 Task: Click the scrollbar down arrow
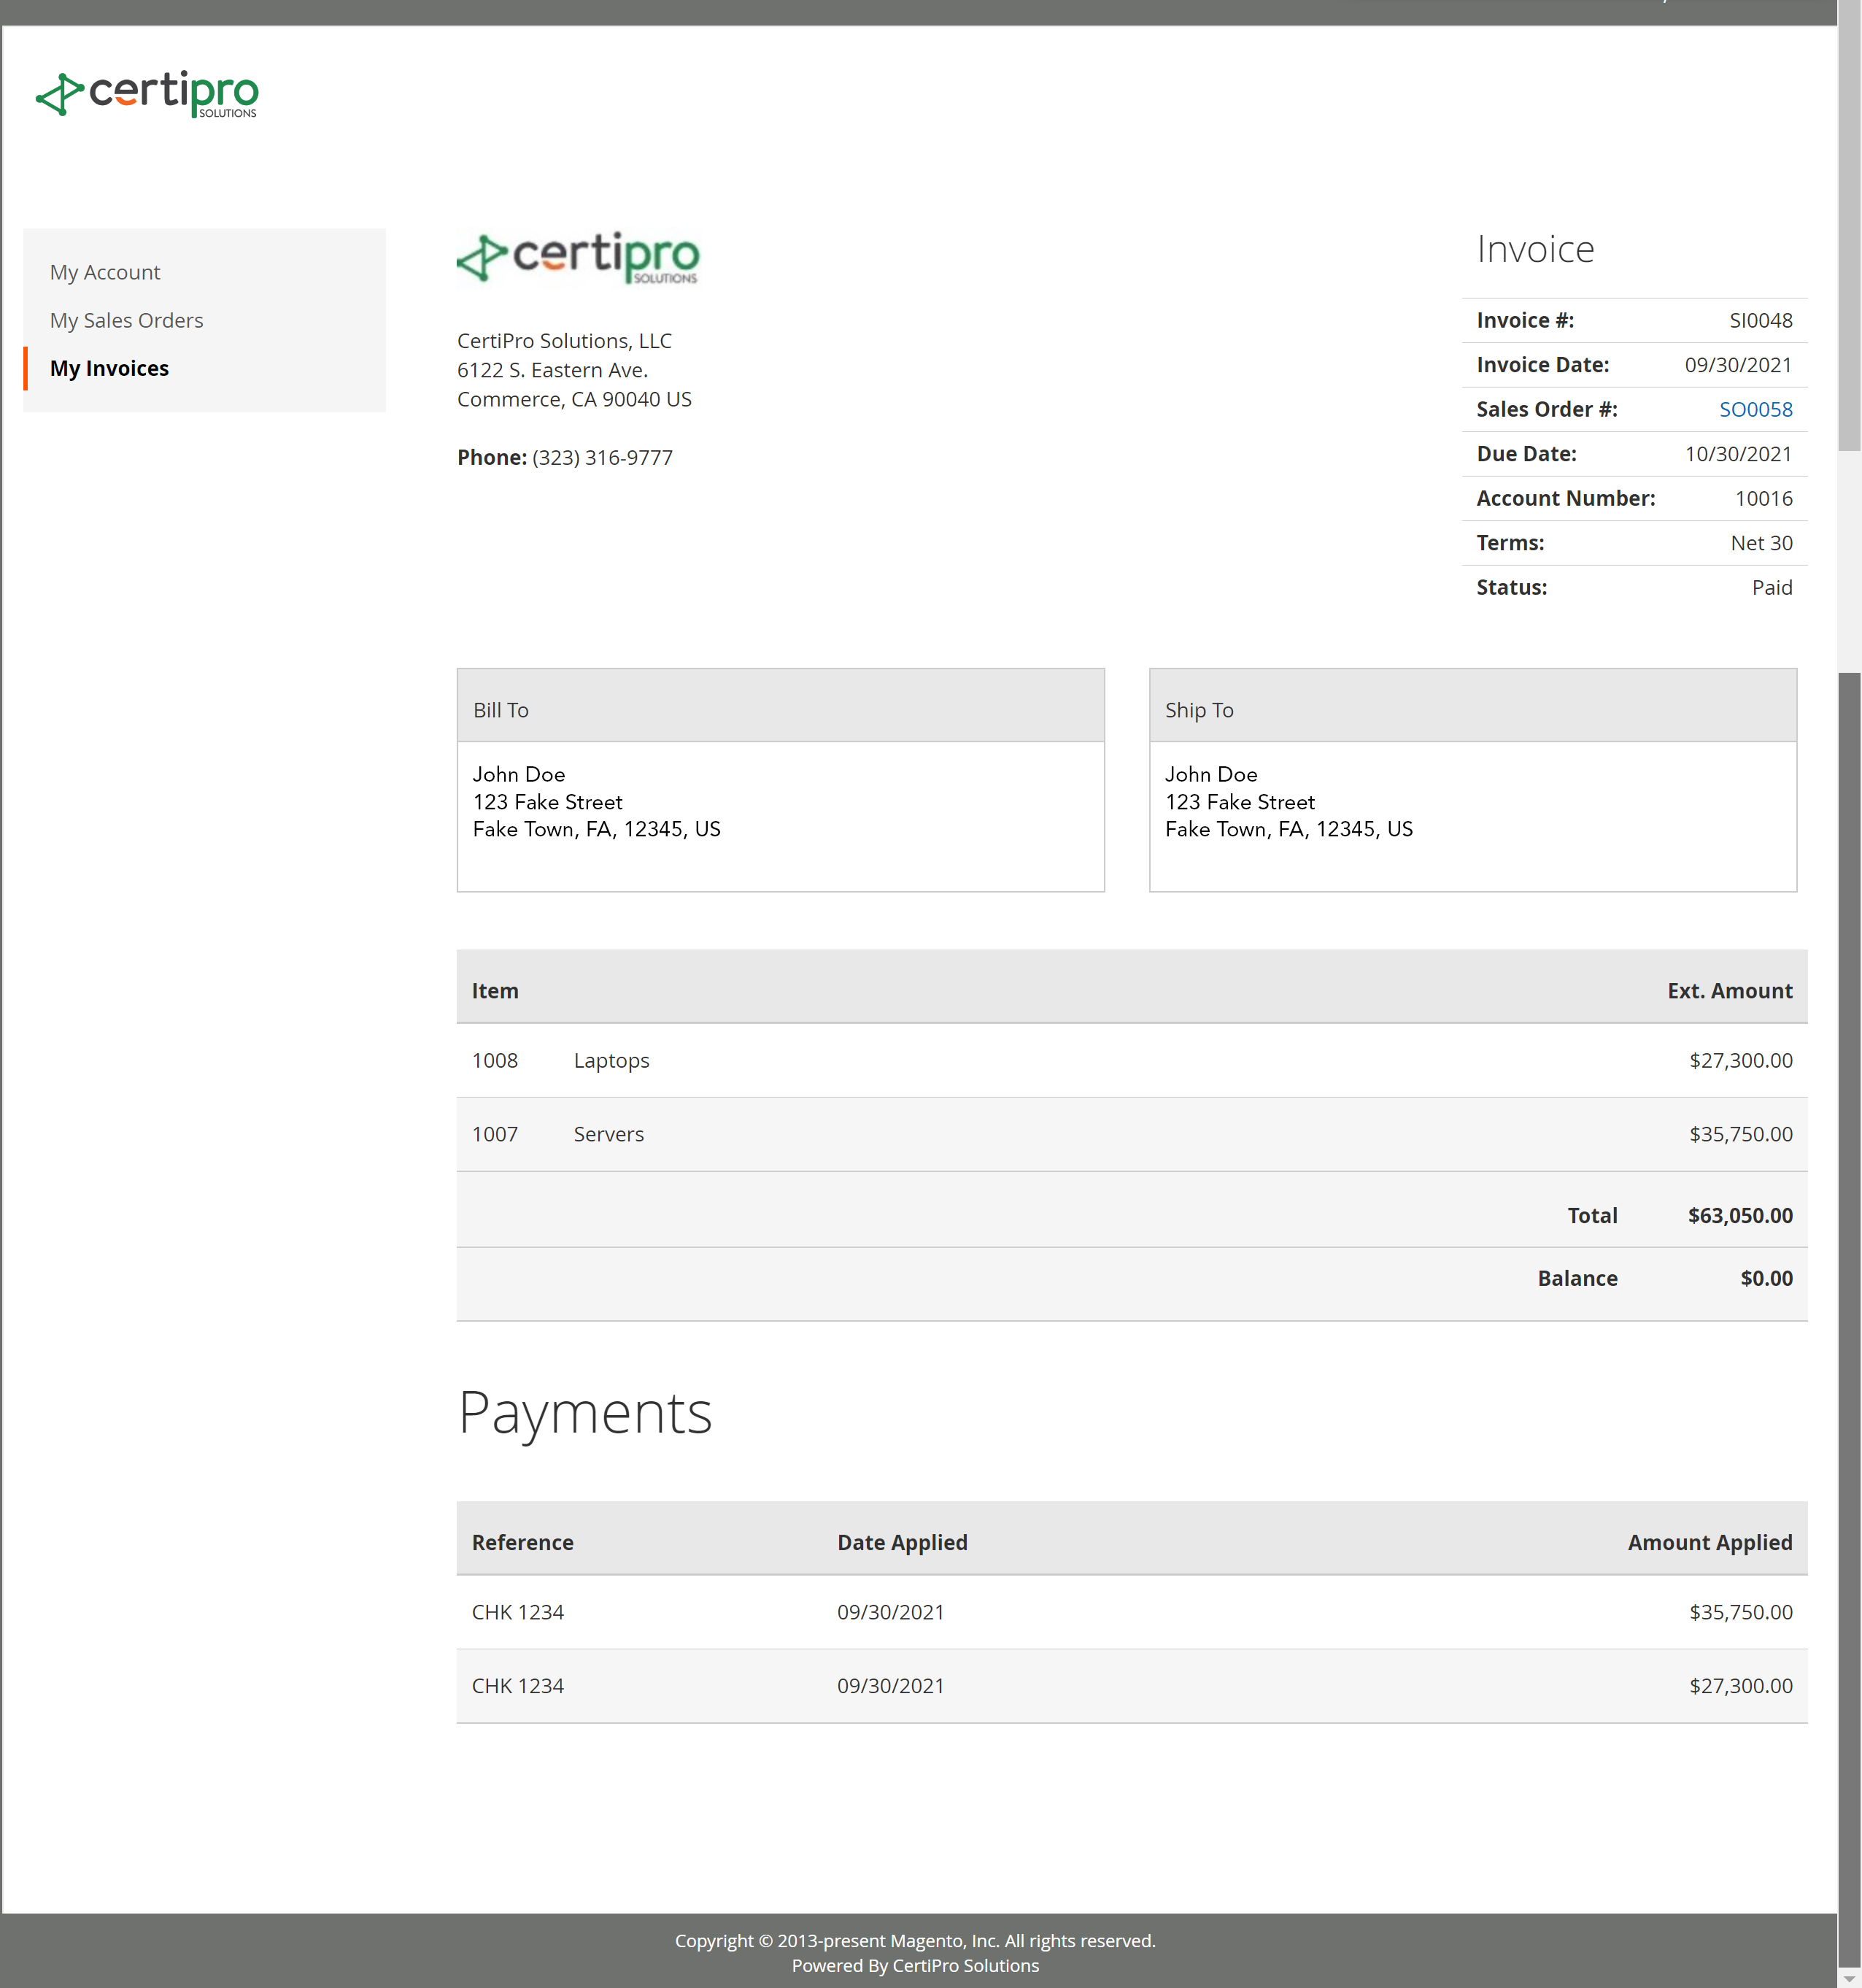(1849, 1978)
